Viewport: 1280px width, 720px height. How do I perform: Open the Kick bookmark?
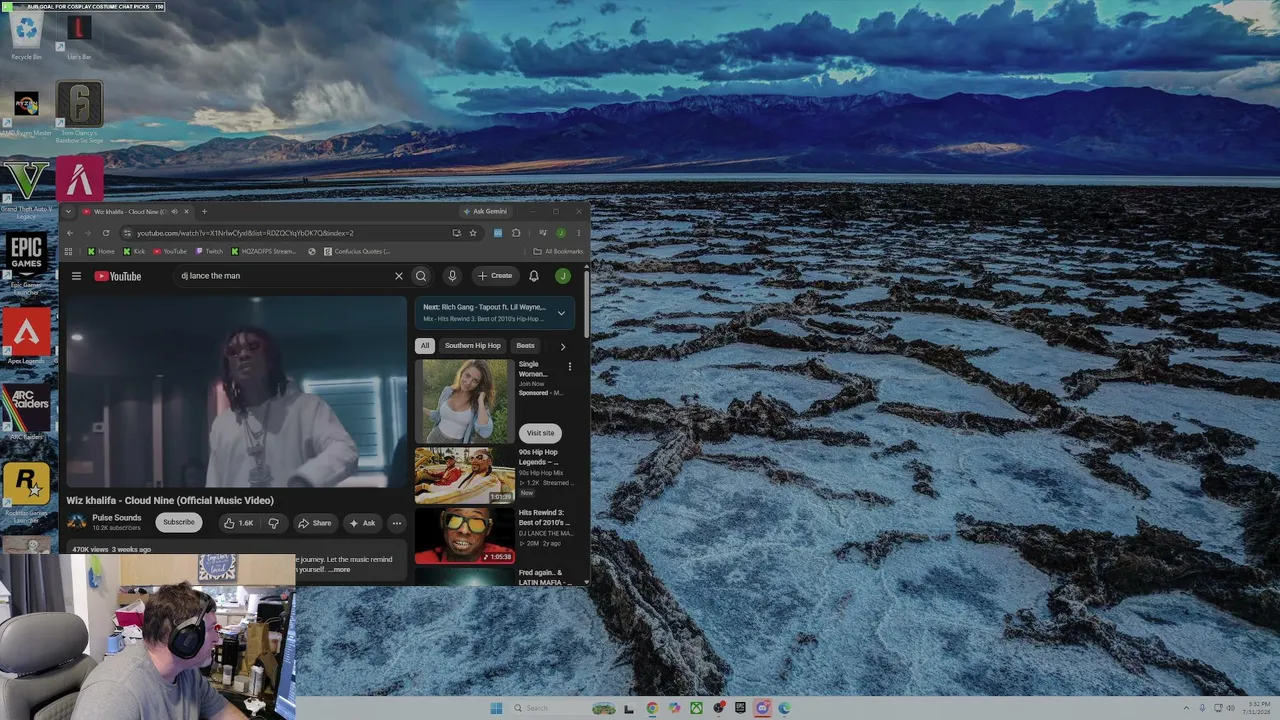[x=133, y=252]
